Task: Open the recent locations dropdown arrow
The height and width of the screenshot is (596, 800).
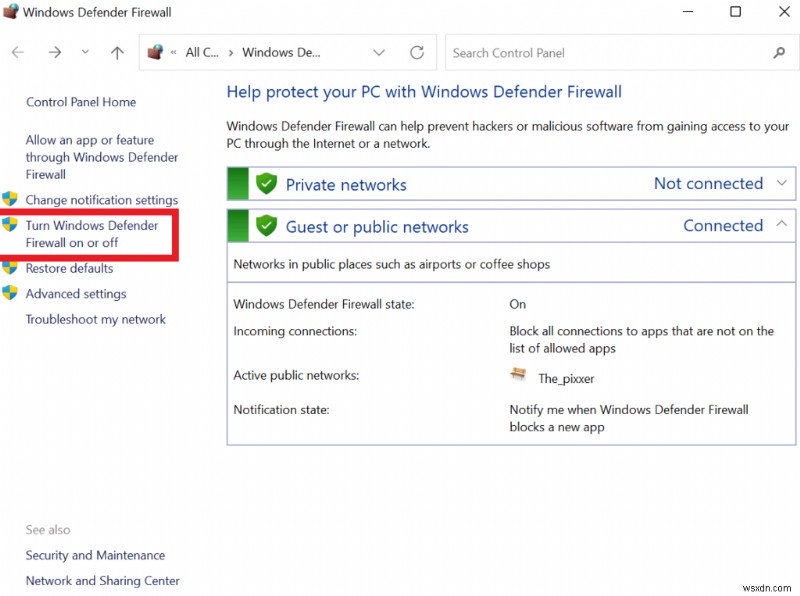Action: tap(85, 53)
